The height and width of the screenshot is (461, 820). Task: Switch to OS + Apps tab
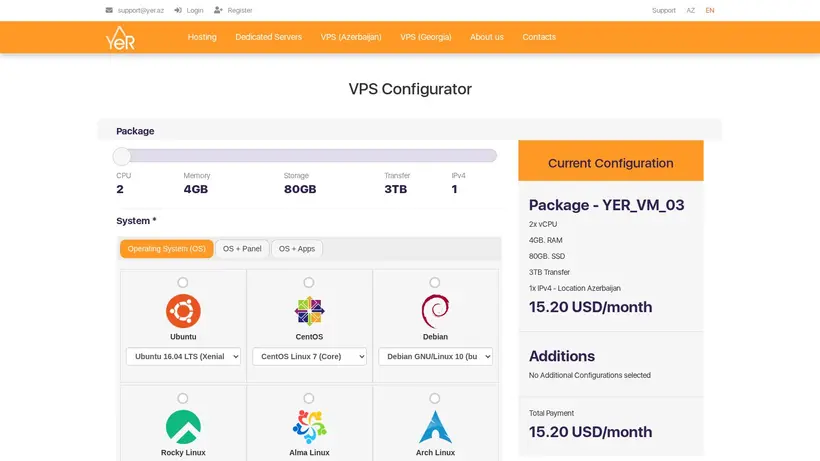coord(297,249)
